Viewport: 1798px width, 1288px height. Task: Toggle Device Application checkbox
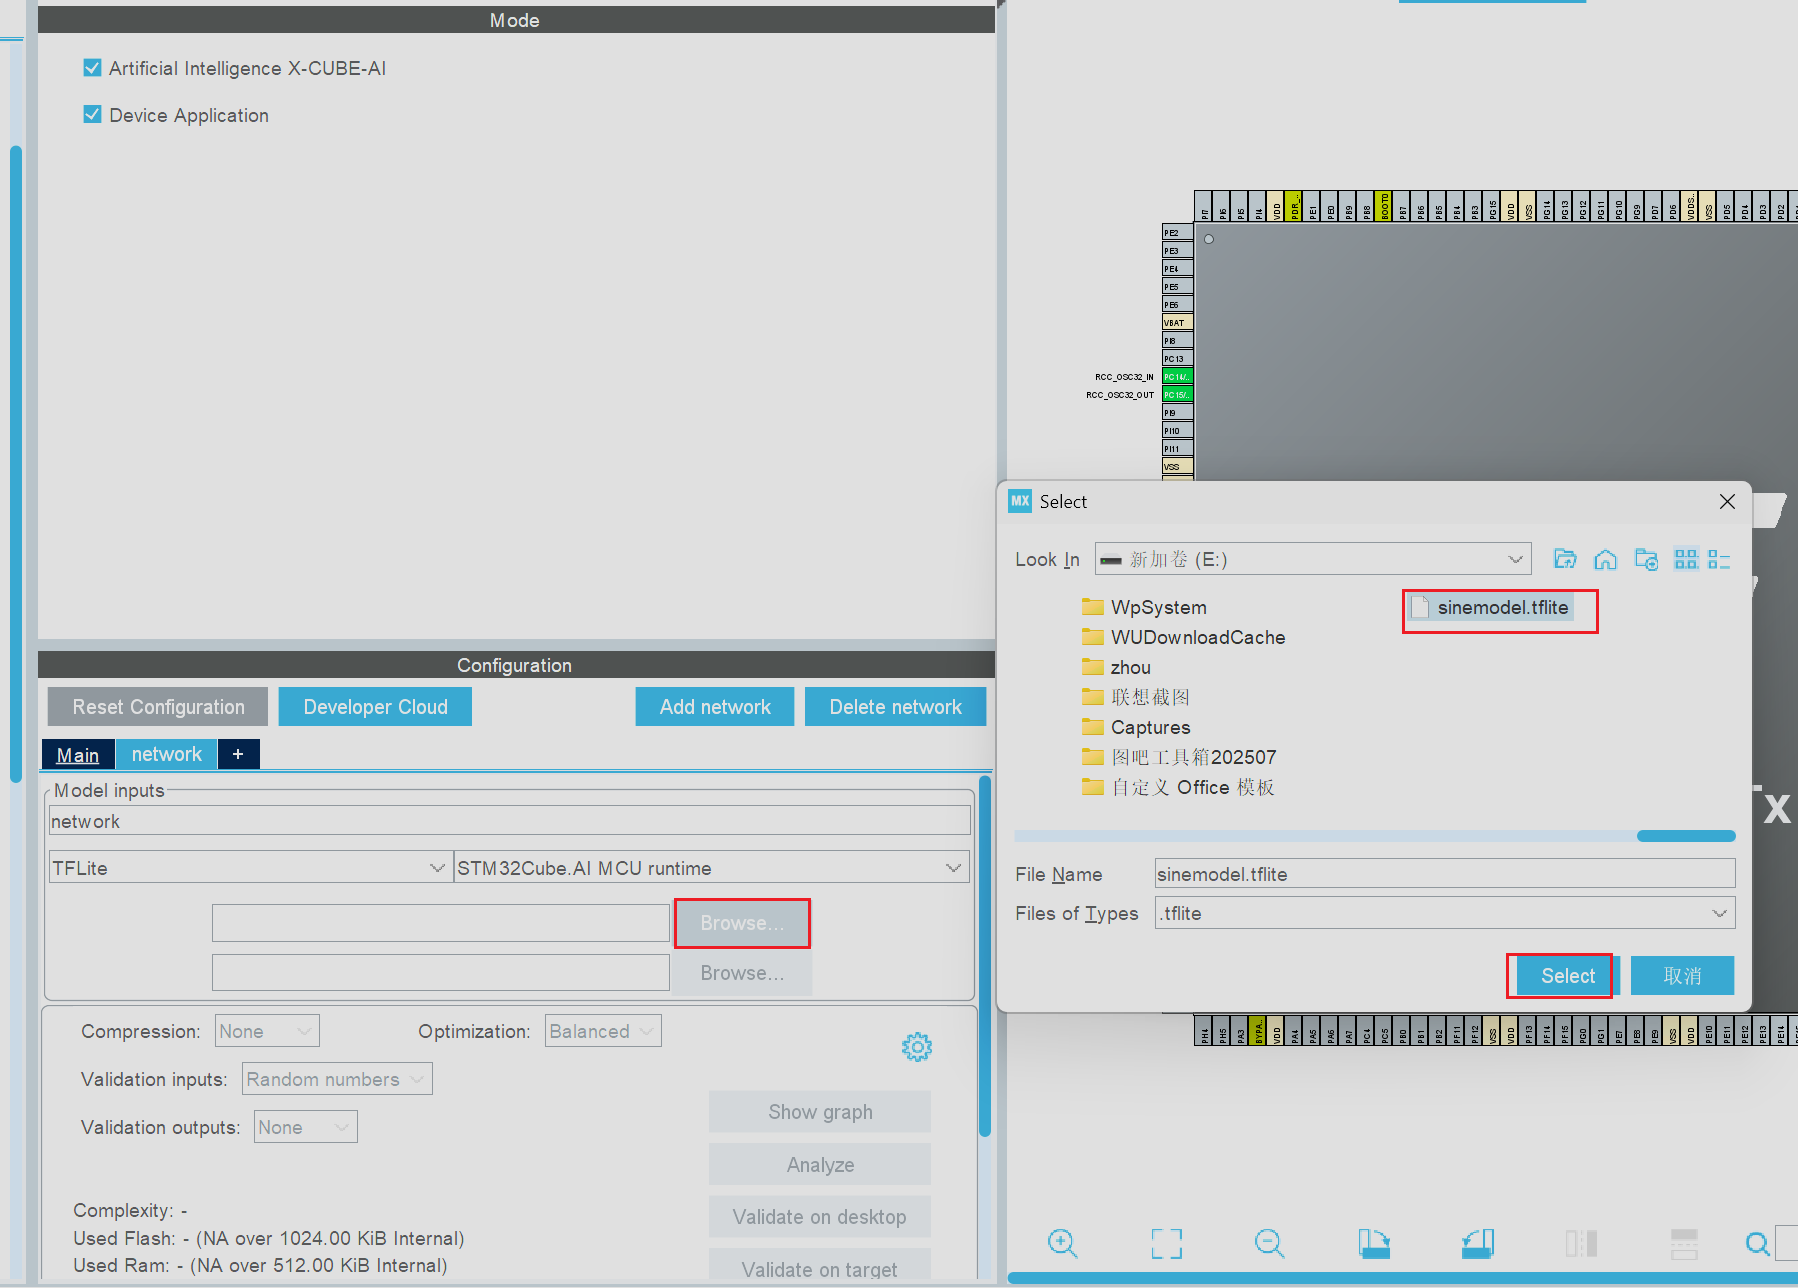click(x=92, y=115)
